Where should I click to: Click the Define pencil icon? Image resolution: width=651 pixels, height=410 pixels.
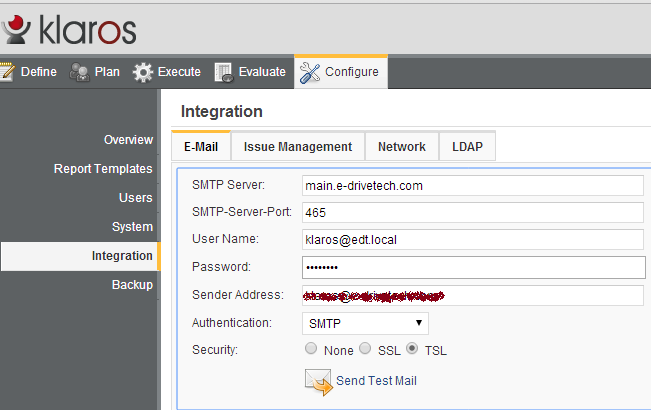[8, 72]
